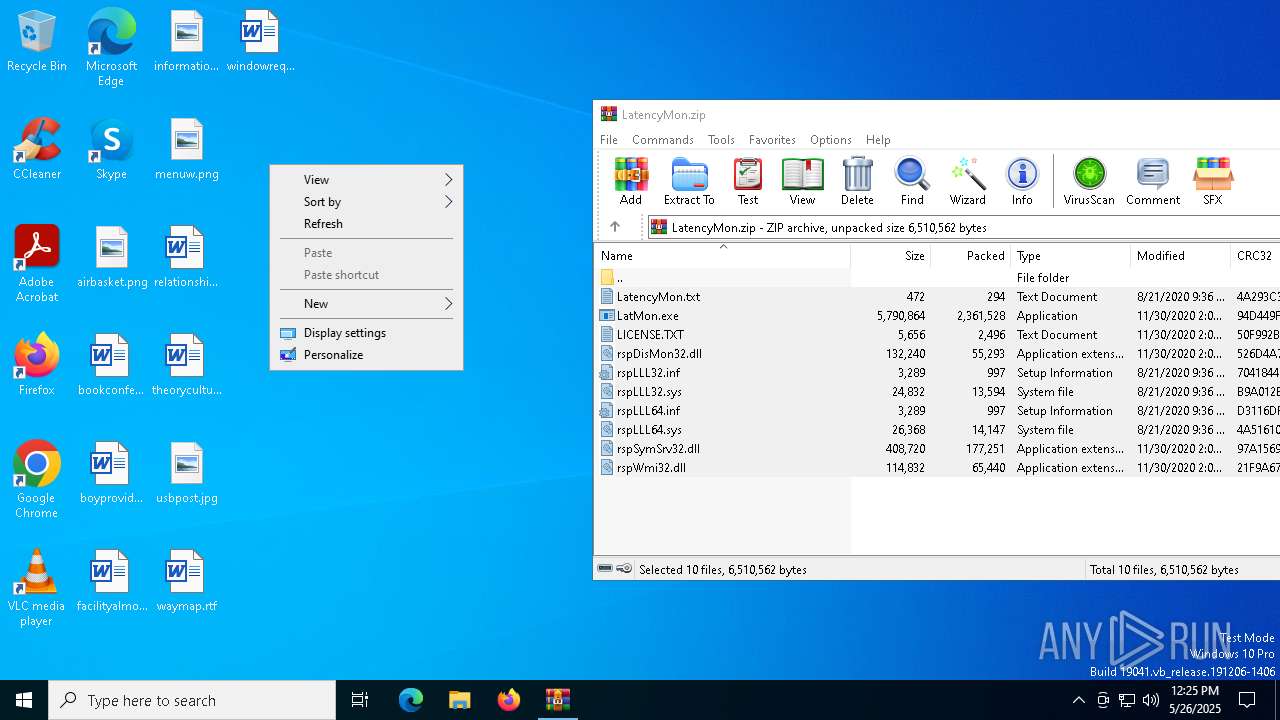Select the rspLLL64.sys file

[x=937, y=430]
